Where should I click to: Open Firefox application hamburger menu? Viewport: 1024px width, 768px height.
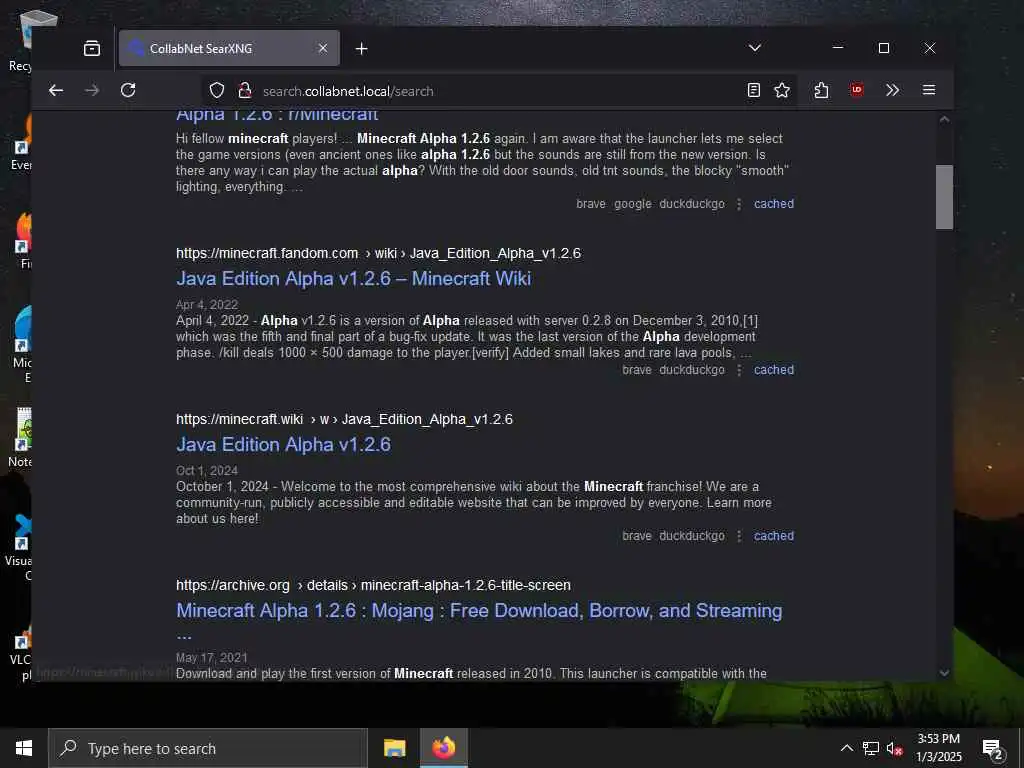click(x=929, y=90)
